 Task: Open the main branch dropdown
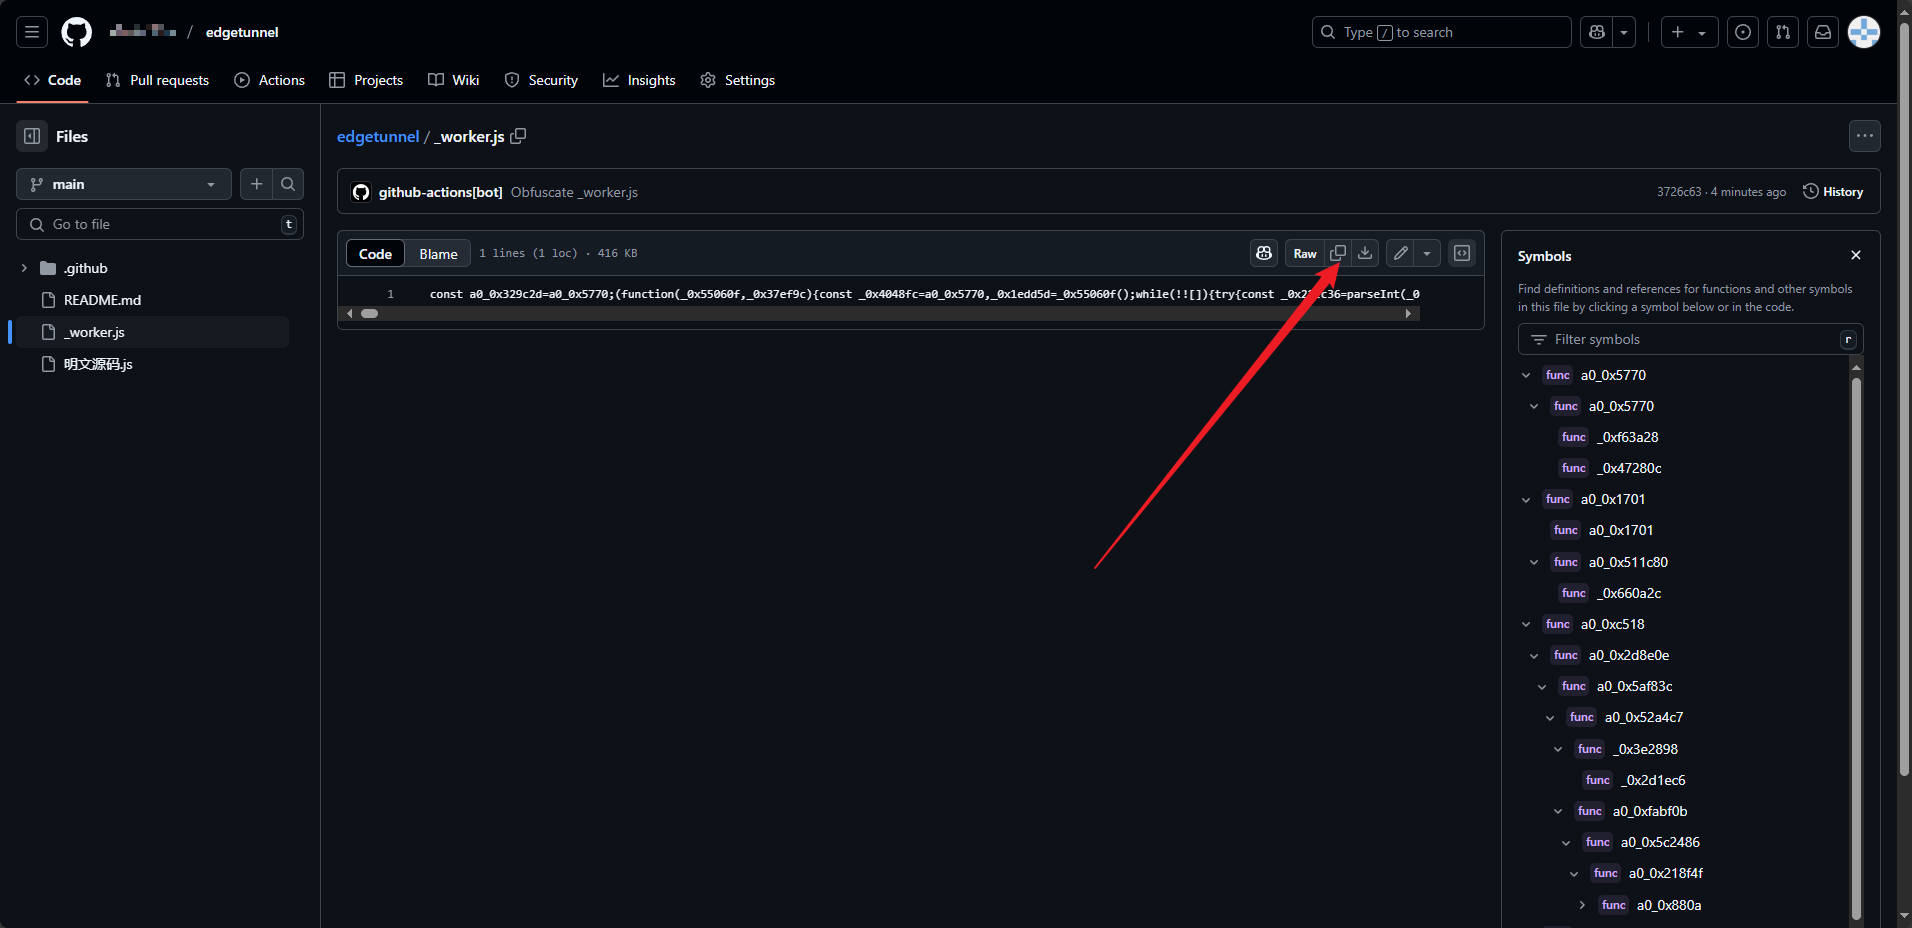pyautogui.click(x=123, y=184)
